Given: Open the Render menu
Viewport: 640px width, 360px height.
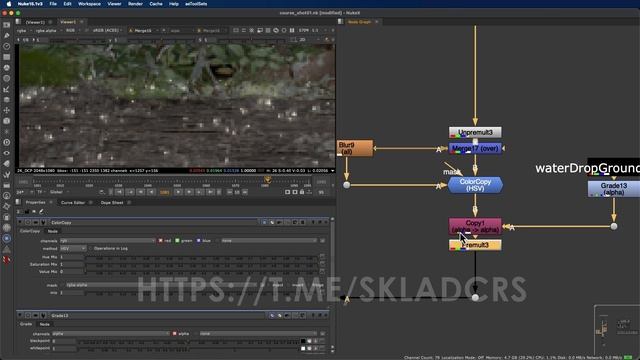Looking at the screenshot, I should pos(135,4).
